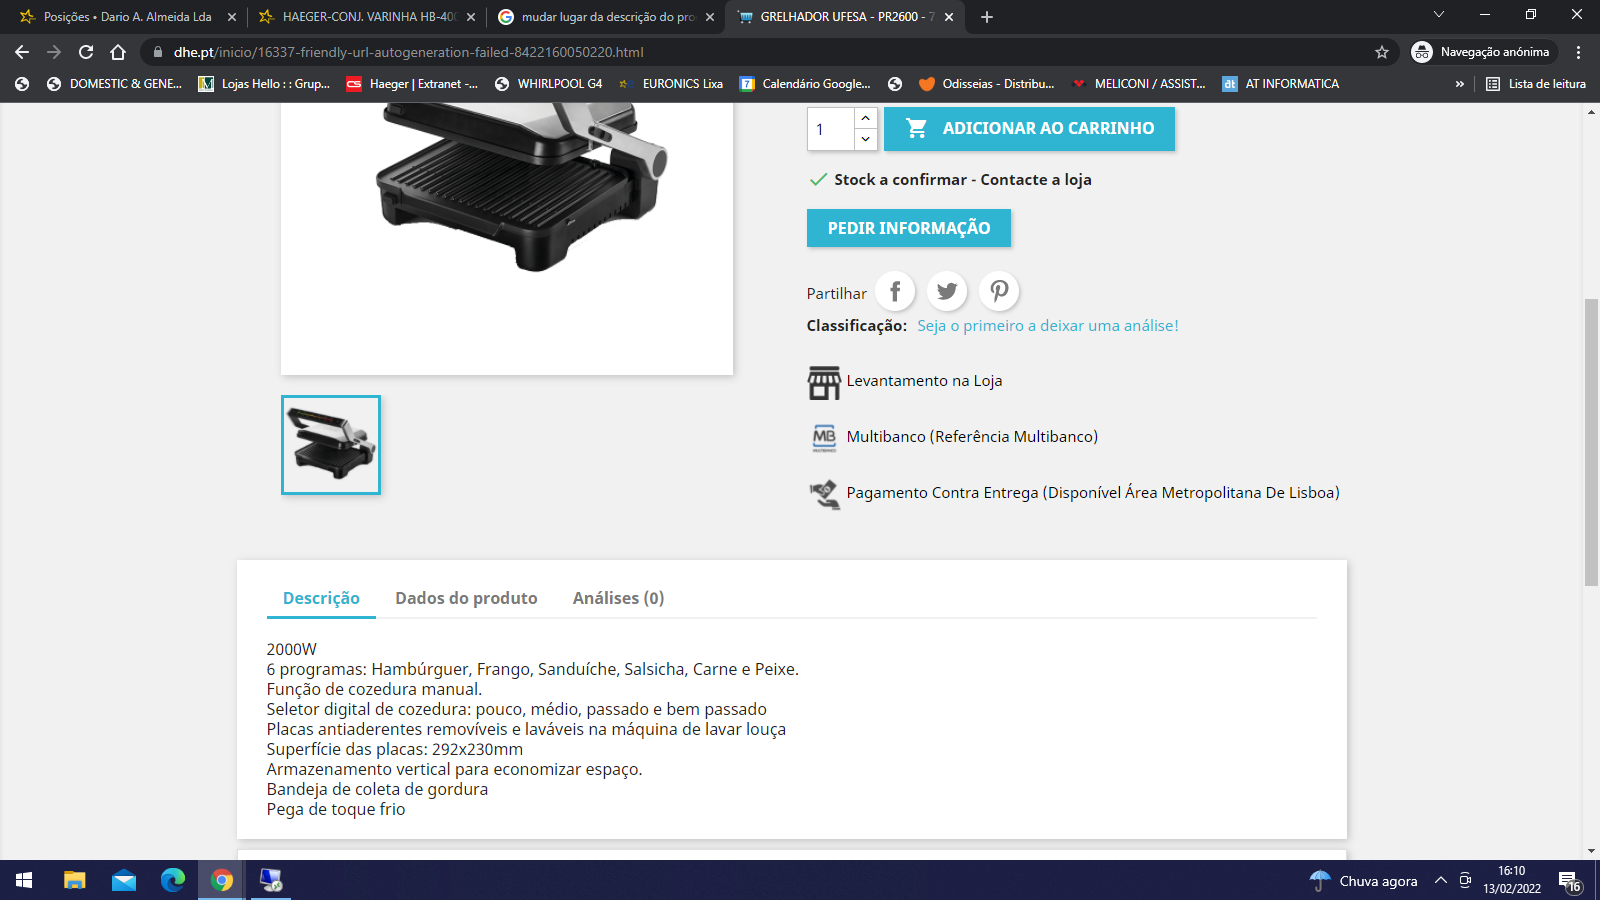Image resolution: width=1600 pixels, height=900 pixels.
Task: Close the Posições Dario A. Almeida tab
Action: tap(232, 17)
